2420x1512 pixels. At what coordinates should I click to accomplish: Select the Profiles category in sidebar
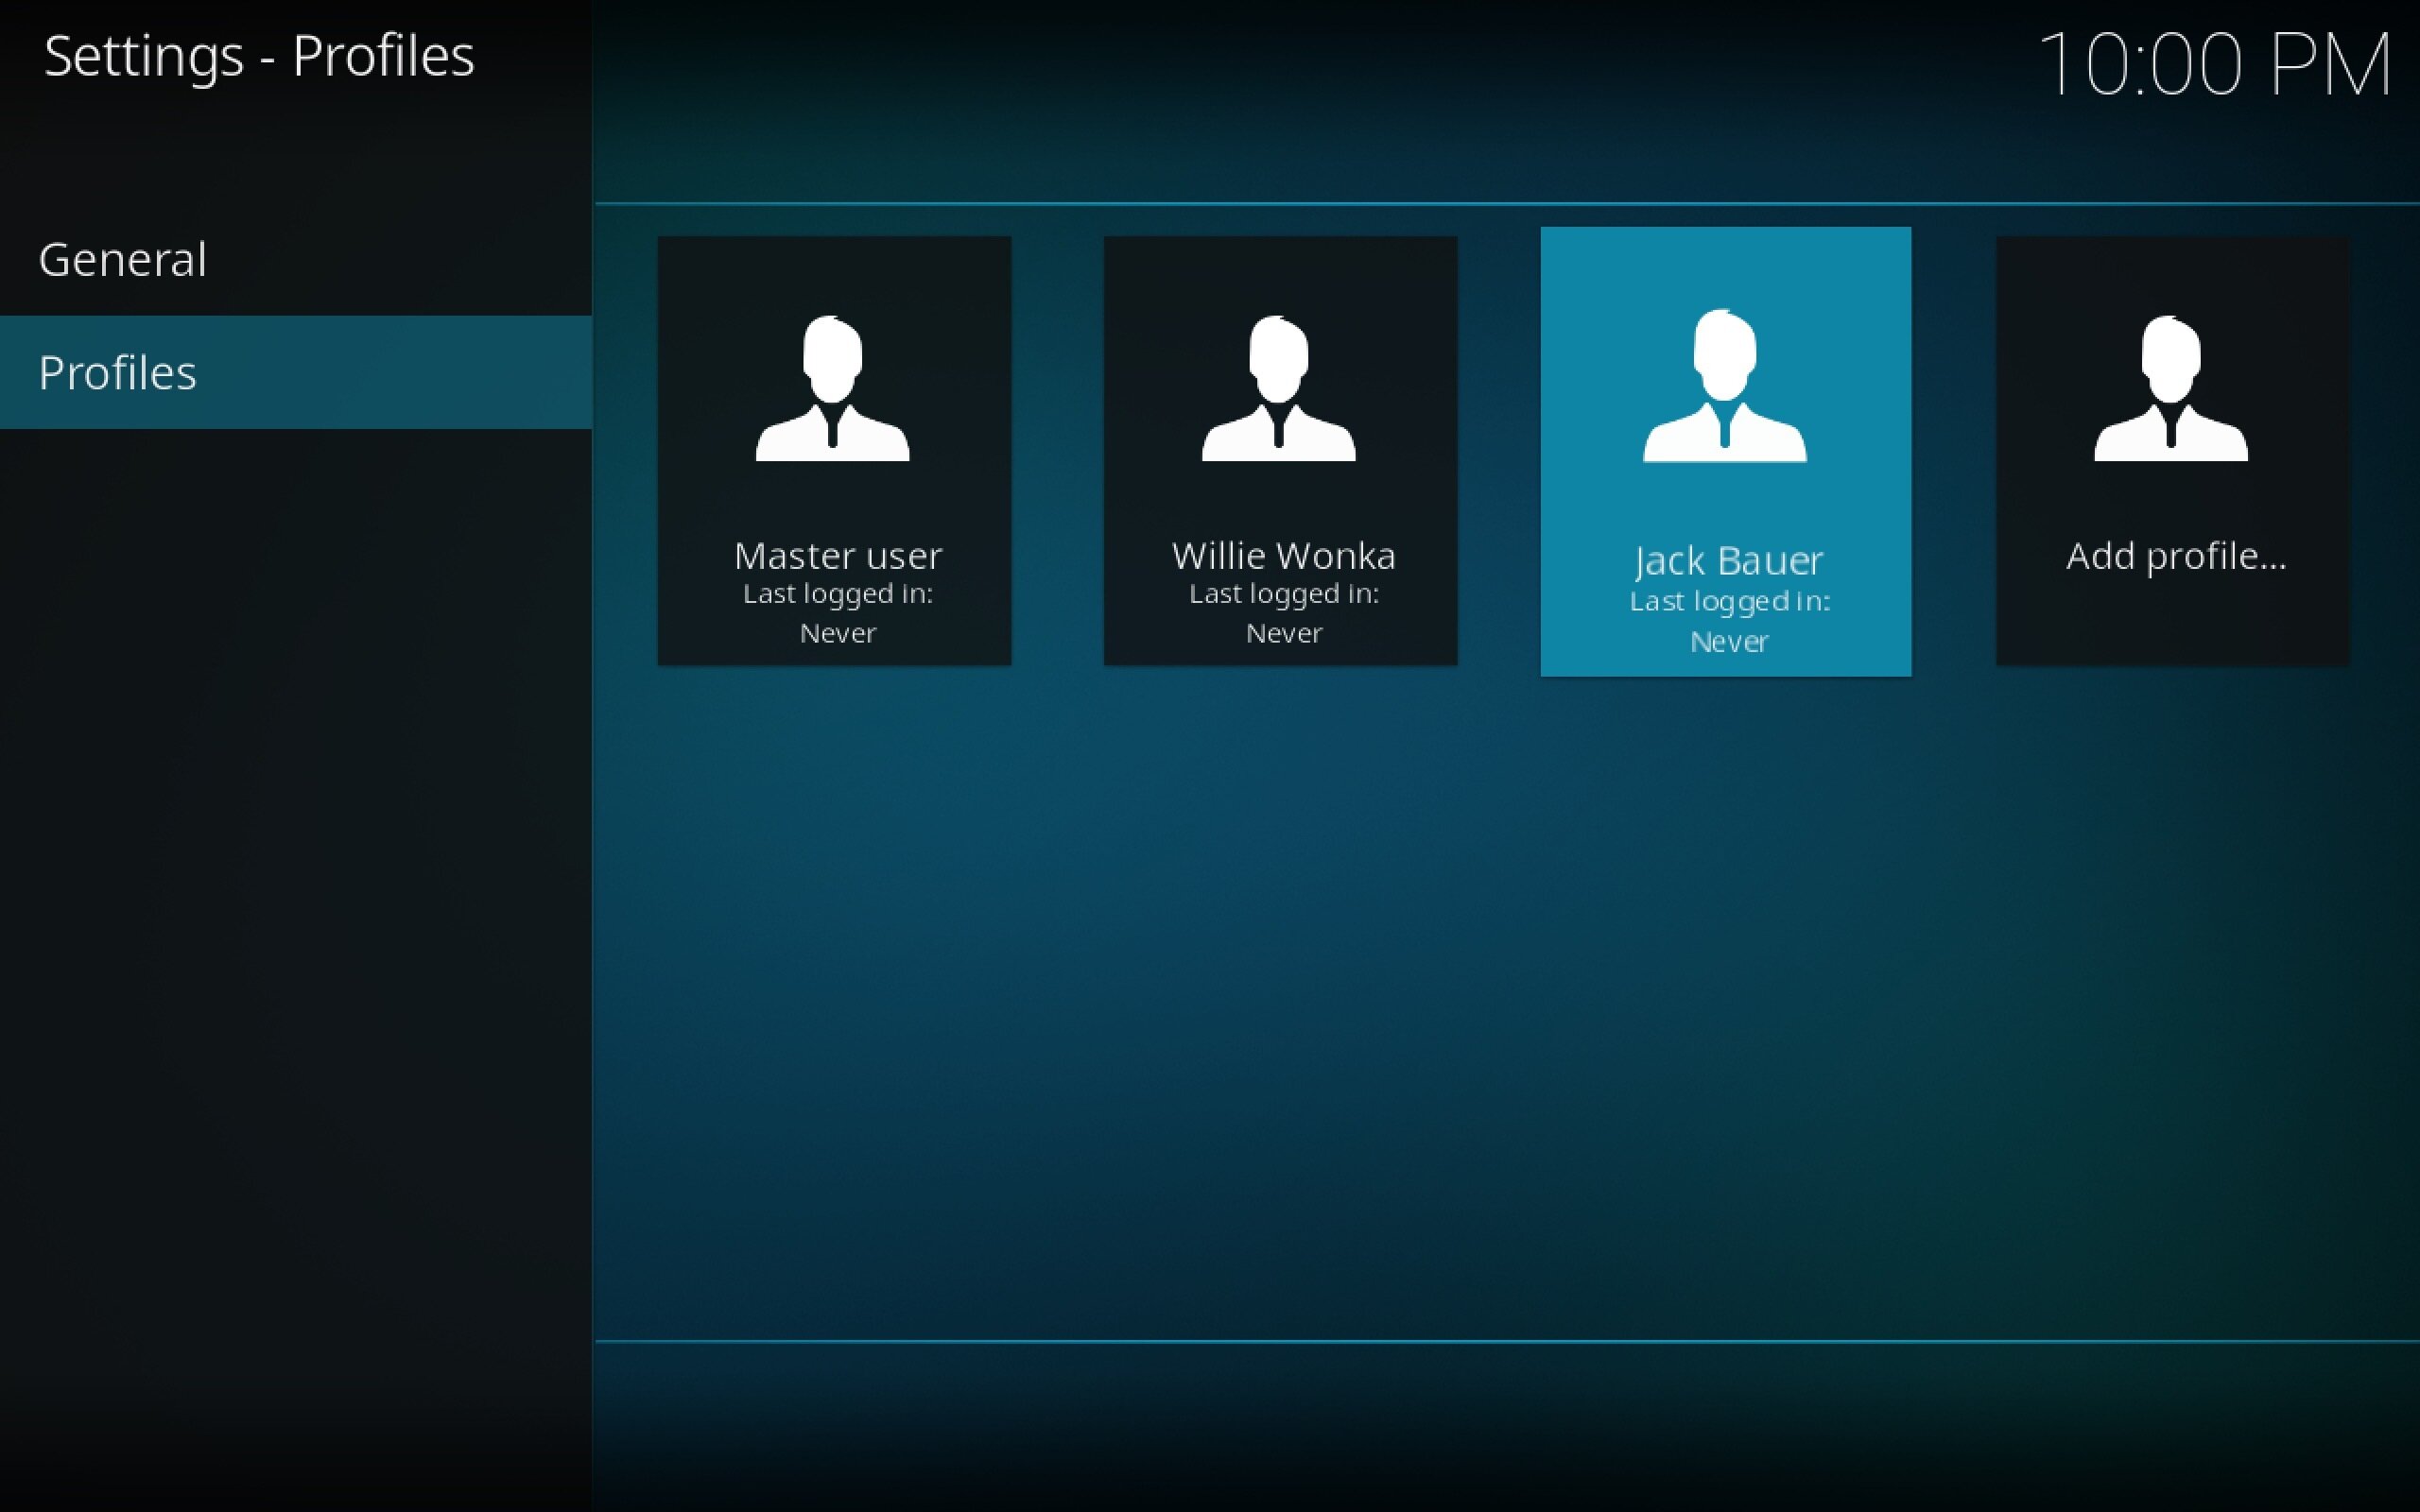[118, 373]
